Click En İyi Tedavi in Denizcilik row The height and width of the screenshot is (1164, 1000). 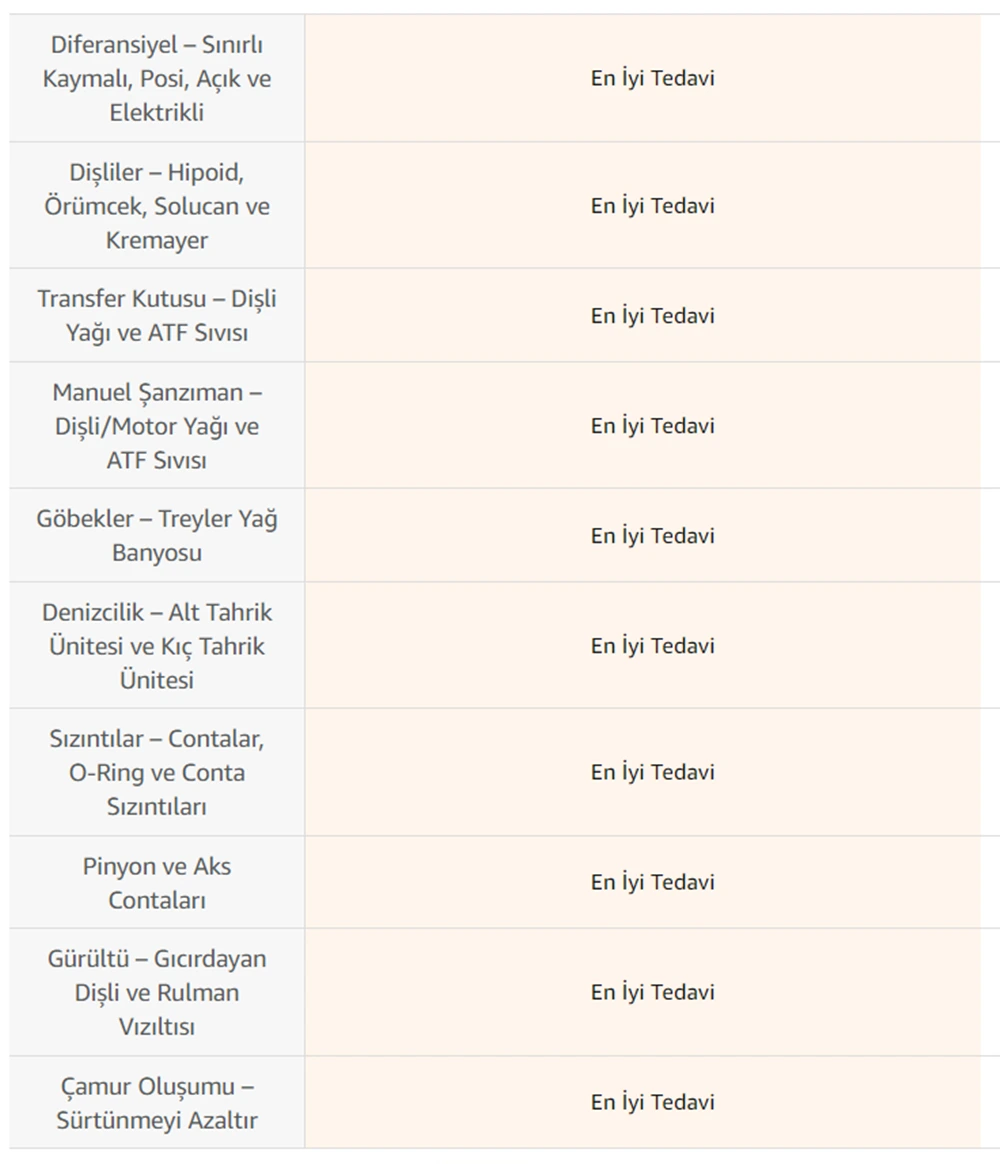point(653,646)
